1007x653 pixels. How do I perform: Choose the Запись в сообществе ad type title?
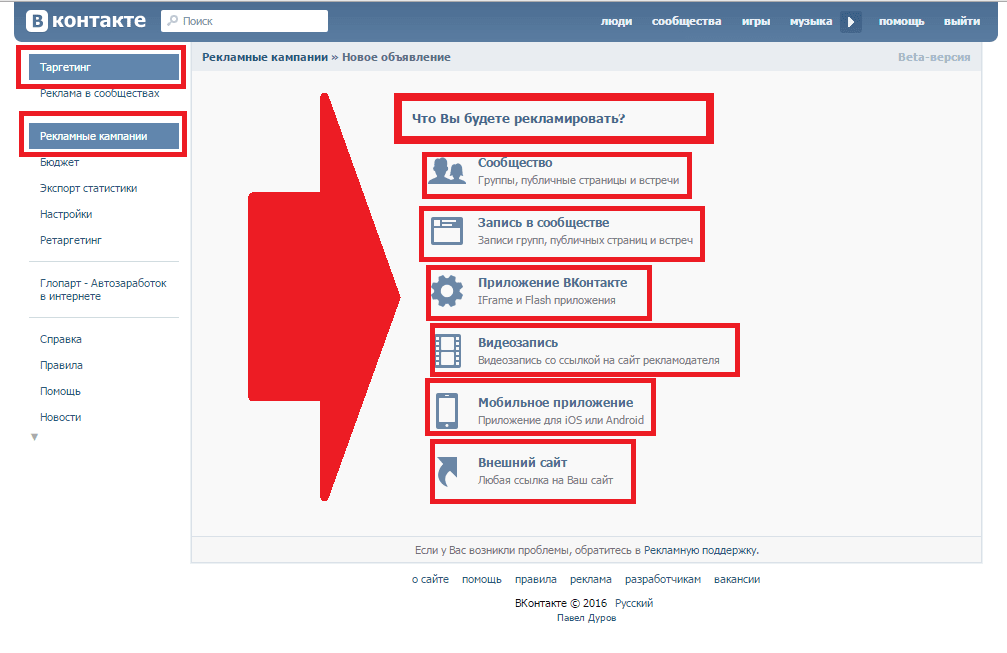coord(543,223)
